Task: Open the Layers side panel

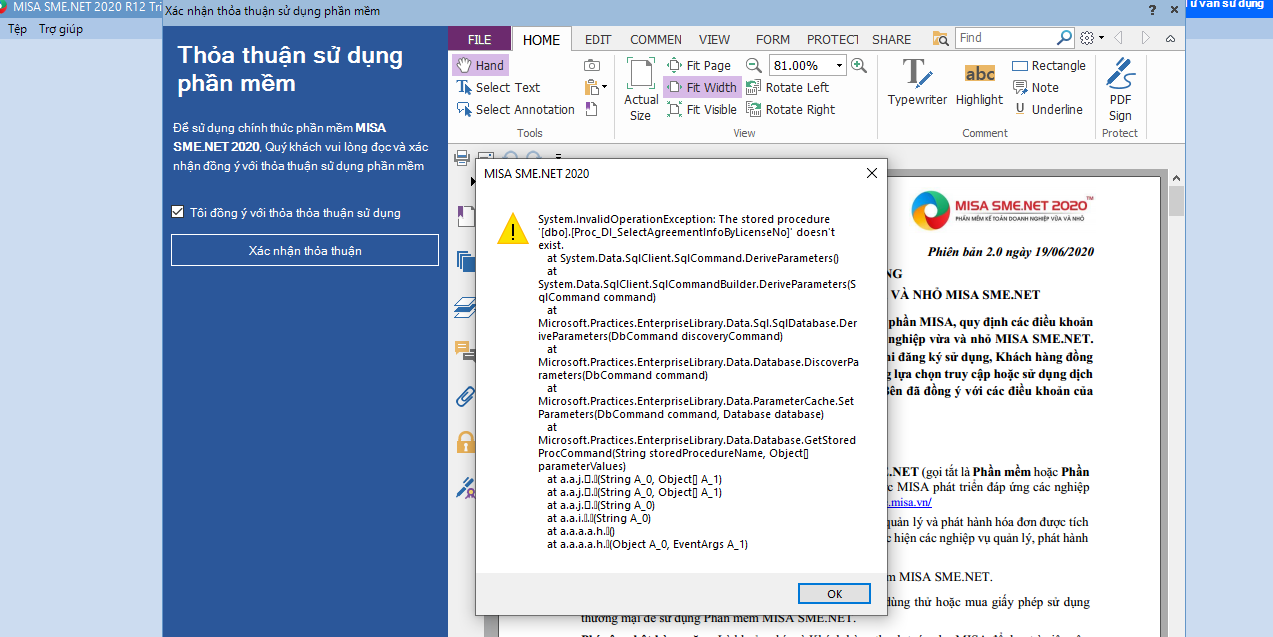Action: tap(464, 307)
